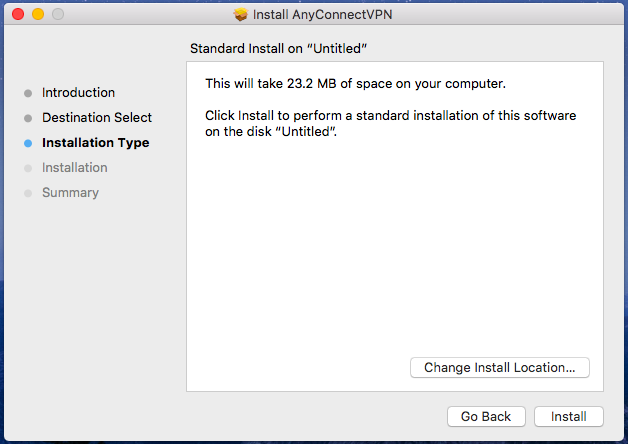Viewport: 628px width, 444px height.
Task: Click the dimmed Summary step label
Action: pos(70,193)
